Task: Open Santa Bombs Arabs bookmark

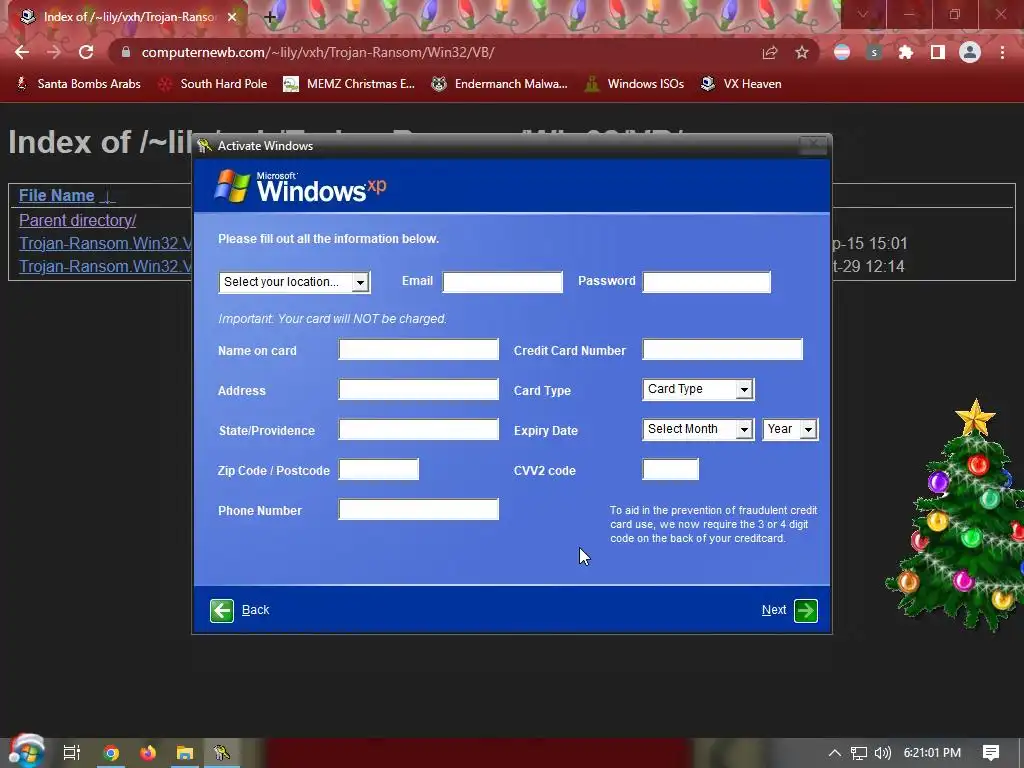Action: tap(78, 84)
